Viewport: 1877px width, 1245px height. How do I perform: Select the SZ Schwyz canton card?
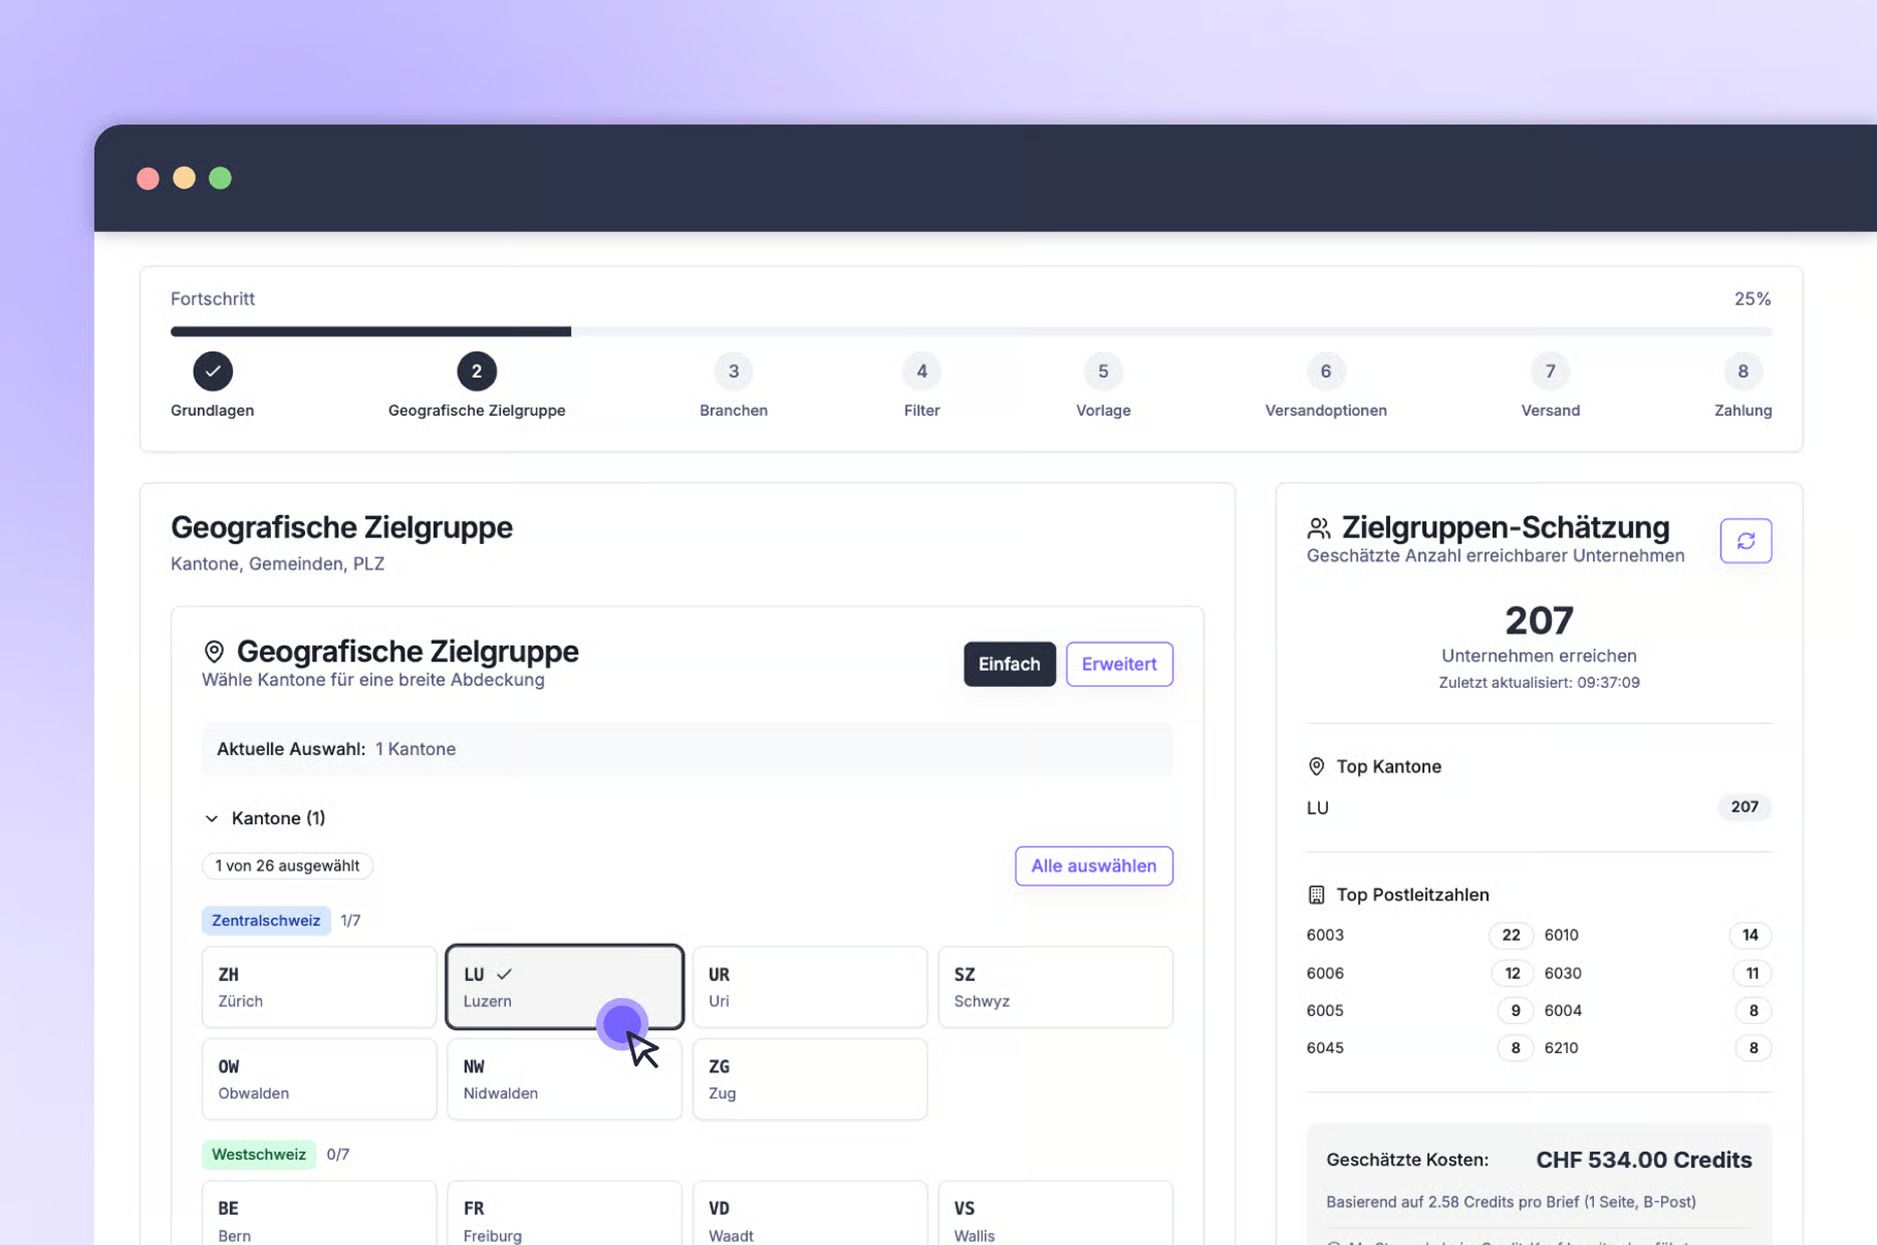pos(1055,987)
